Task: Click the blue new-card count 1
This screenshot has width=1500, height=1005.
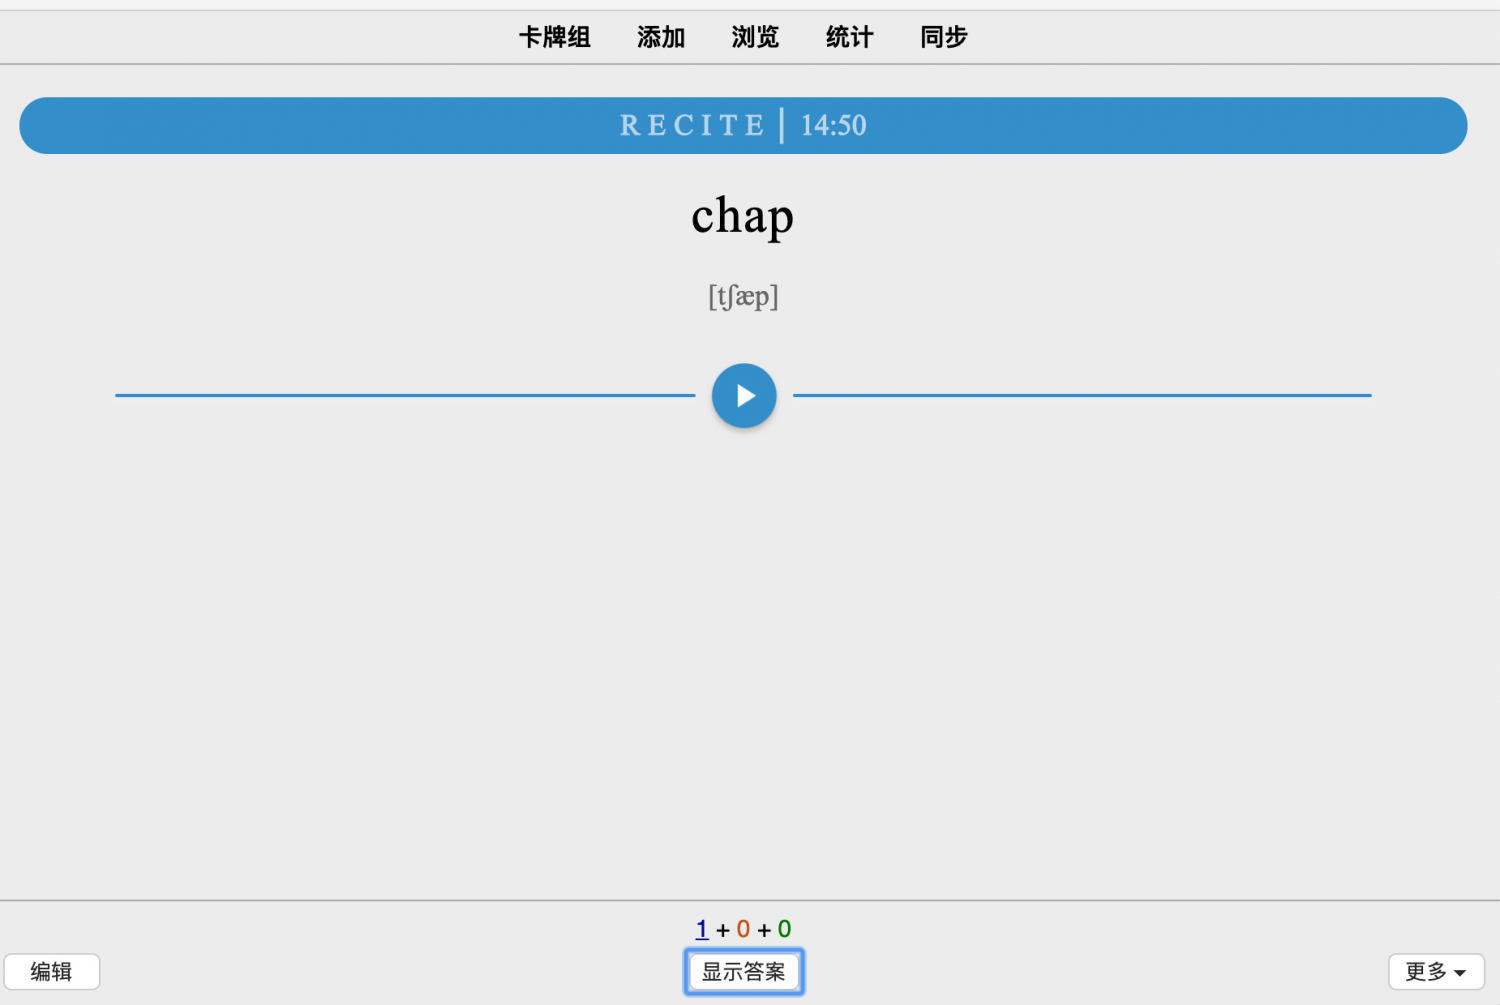Action: tap(702, 929)
